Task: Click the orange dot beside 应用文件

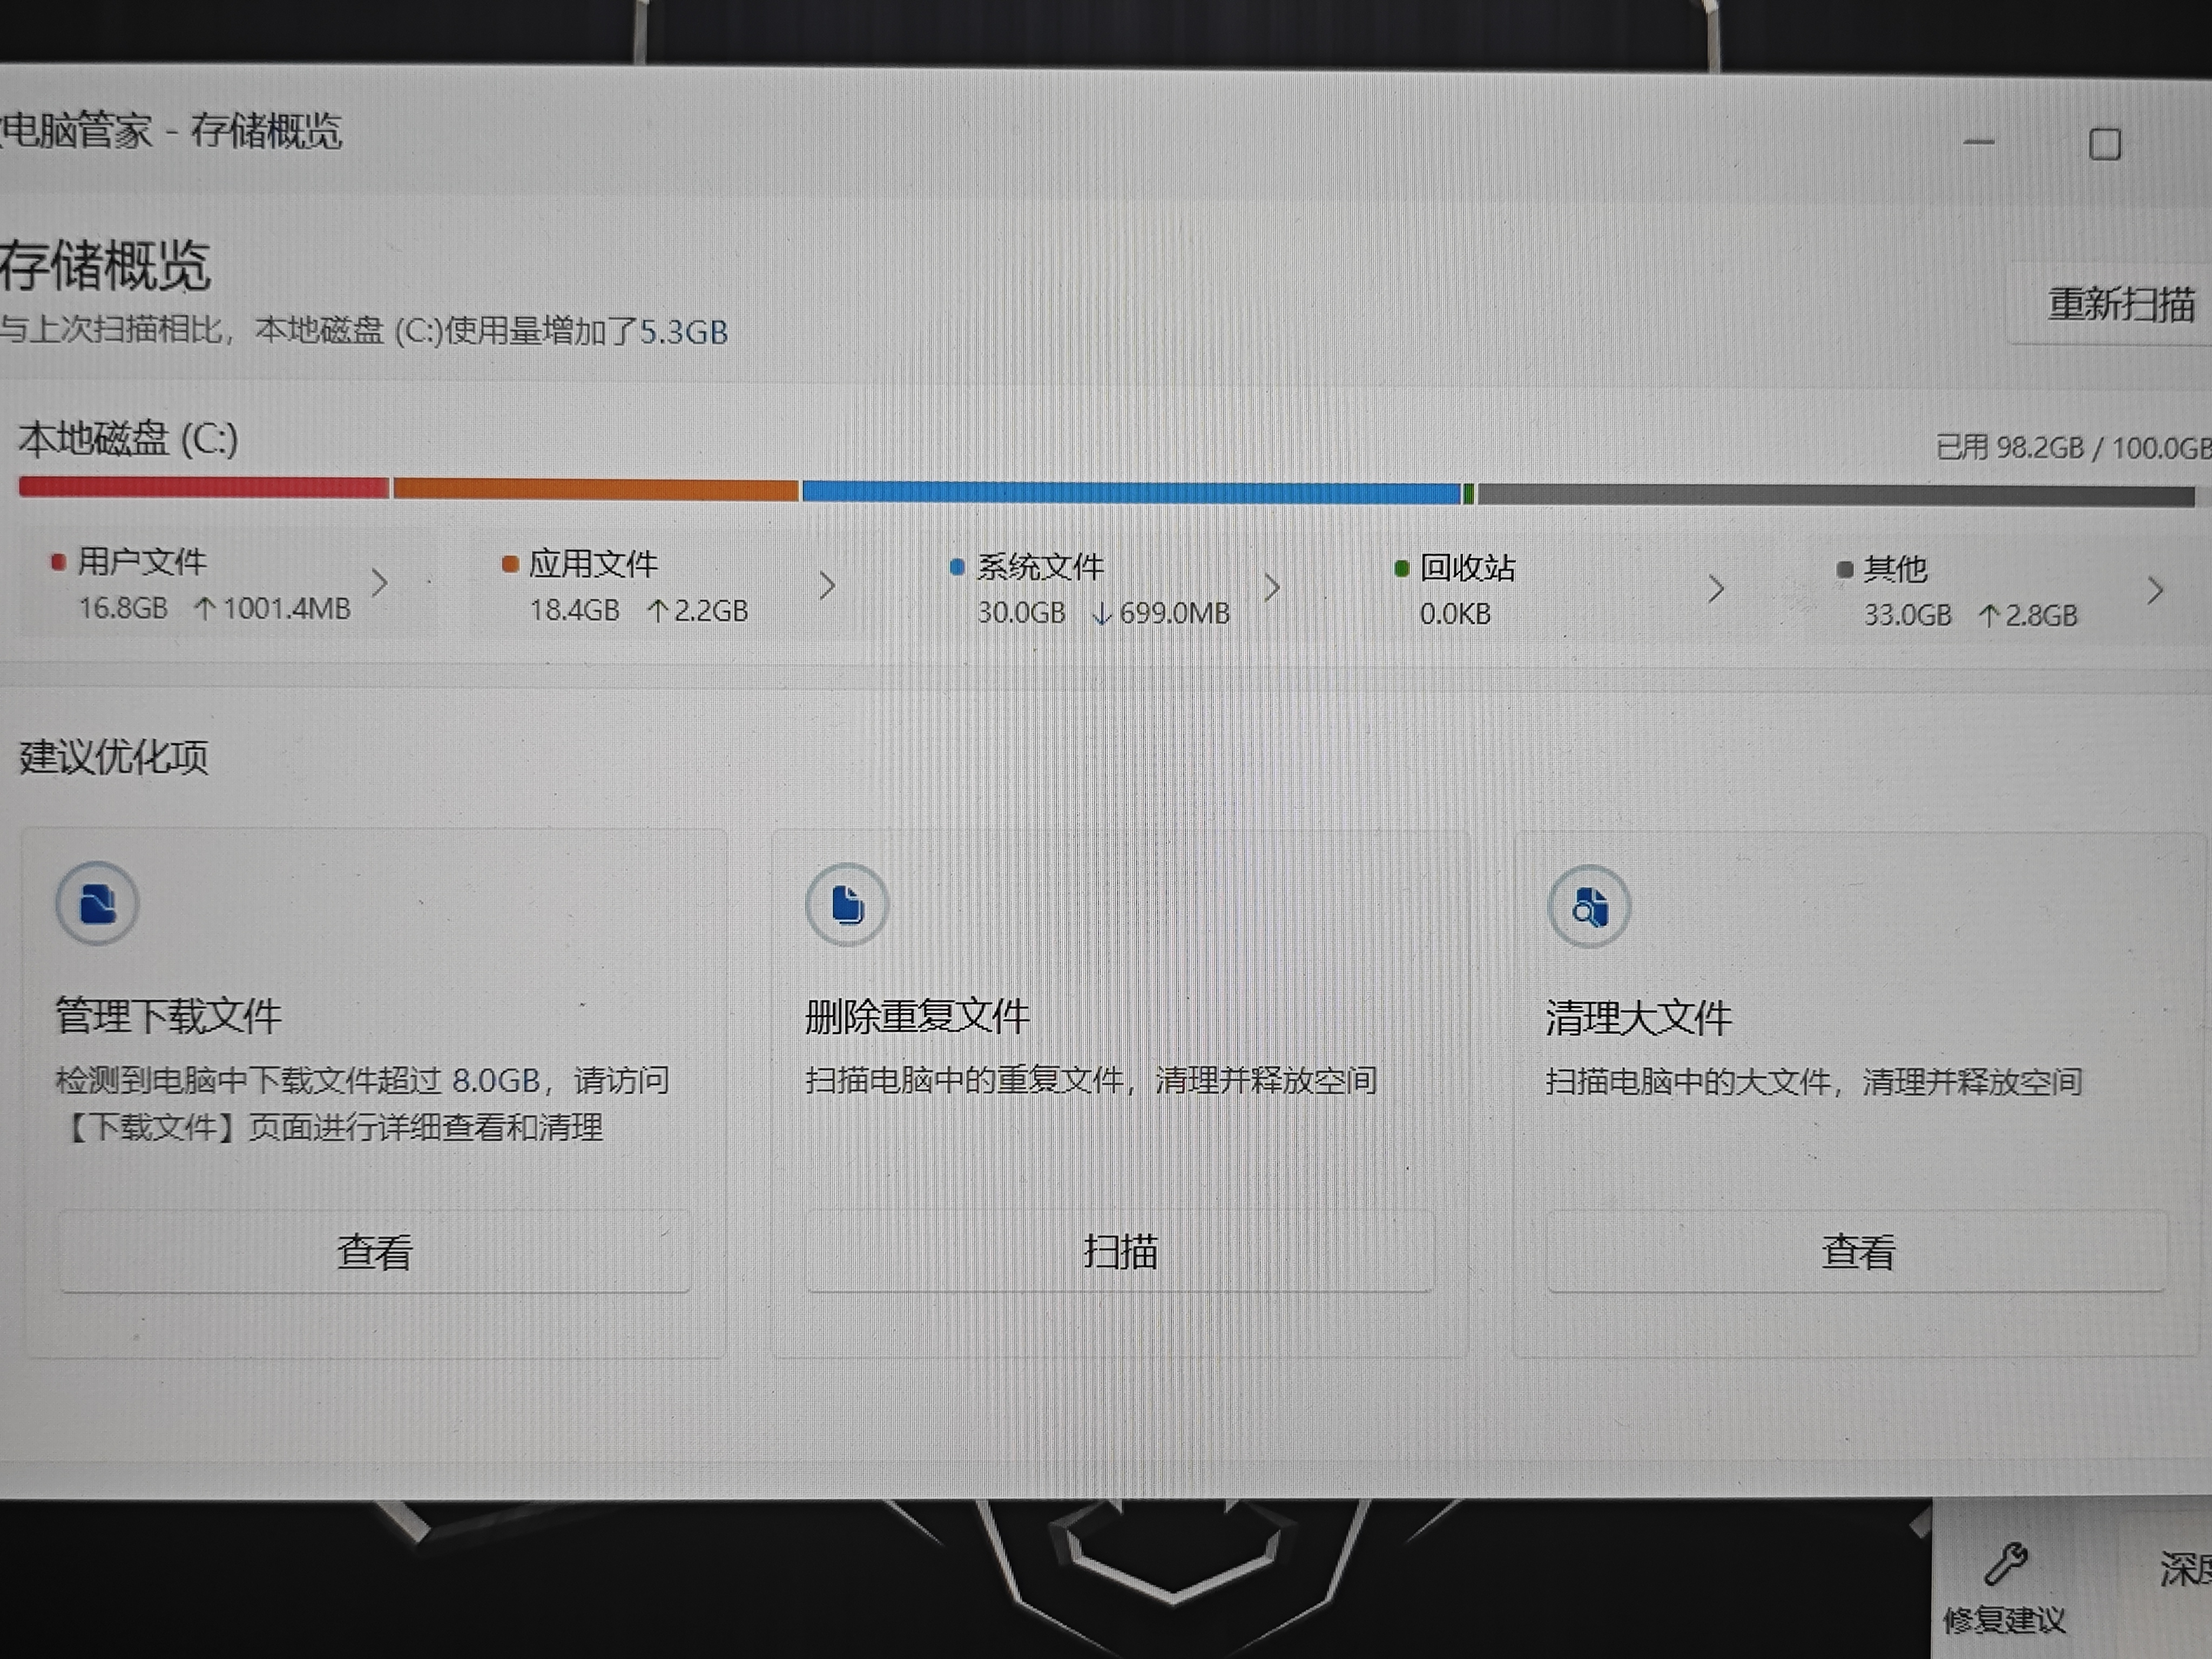Action: [x=510, y=565]
